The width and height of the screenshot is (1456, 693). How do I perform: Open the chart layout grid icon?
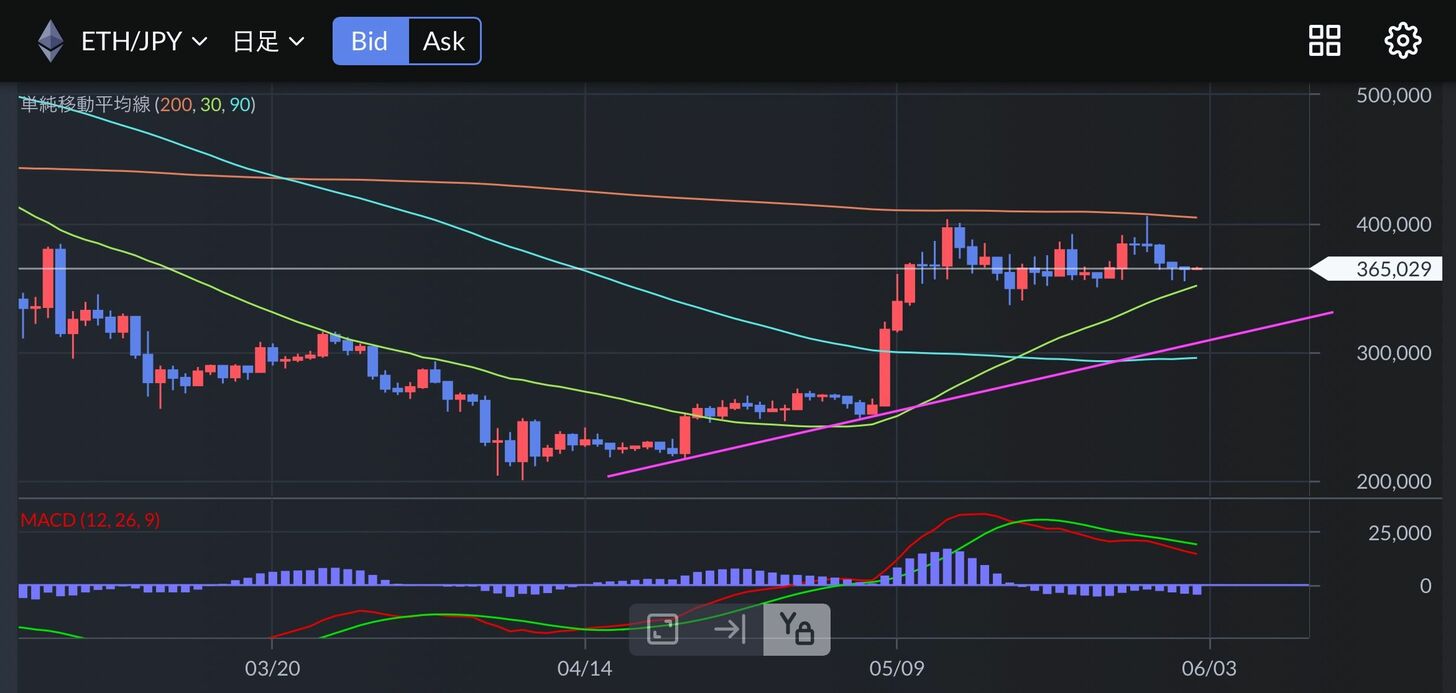point(1325,41)
